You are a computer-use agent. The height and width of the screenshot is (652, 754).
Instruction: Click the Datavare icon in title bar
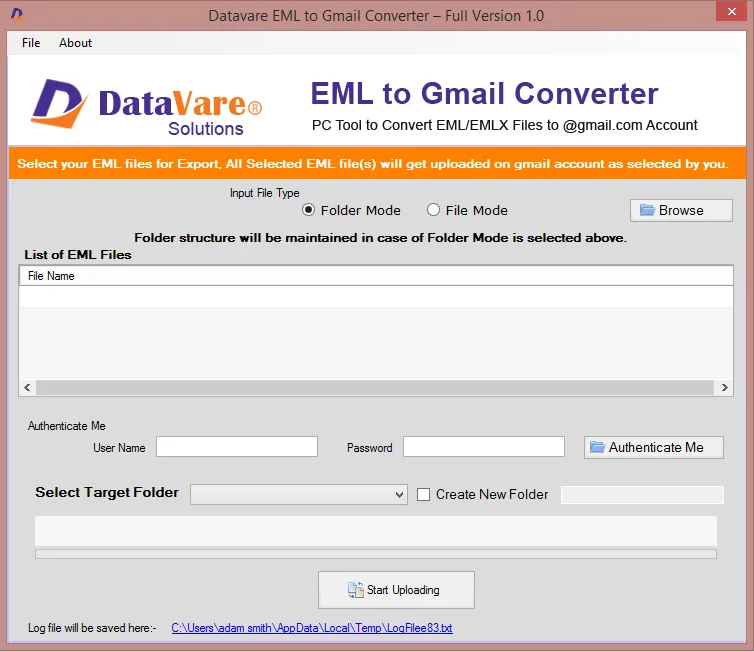(x=17, y=14)
